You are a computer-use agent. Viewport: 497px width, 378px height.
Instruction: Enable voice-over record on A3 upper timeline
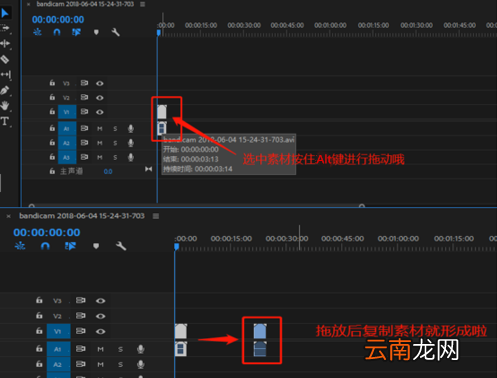point(131,157)
